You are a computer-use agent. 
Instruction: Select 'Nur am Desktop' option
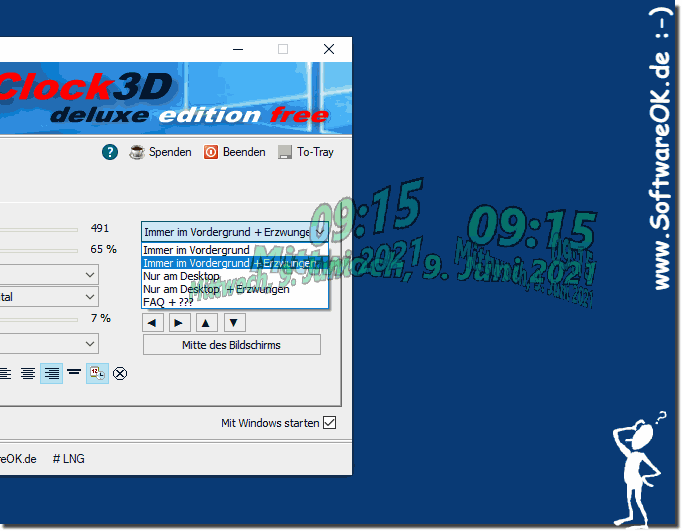coord(235,276)
